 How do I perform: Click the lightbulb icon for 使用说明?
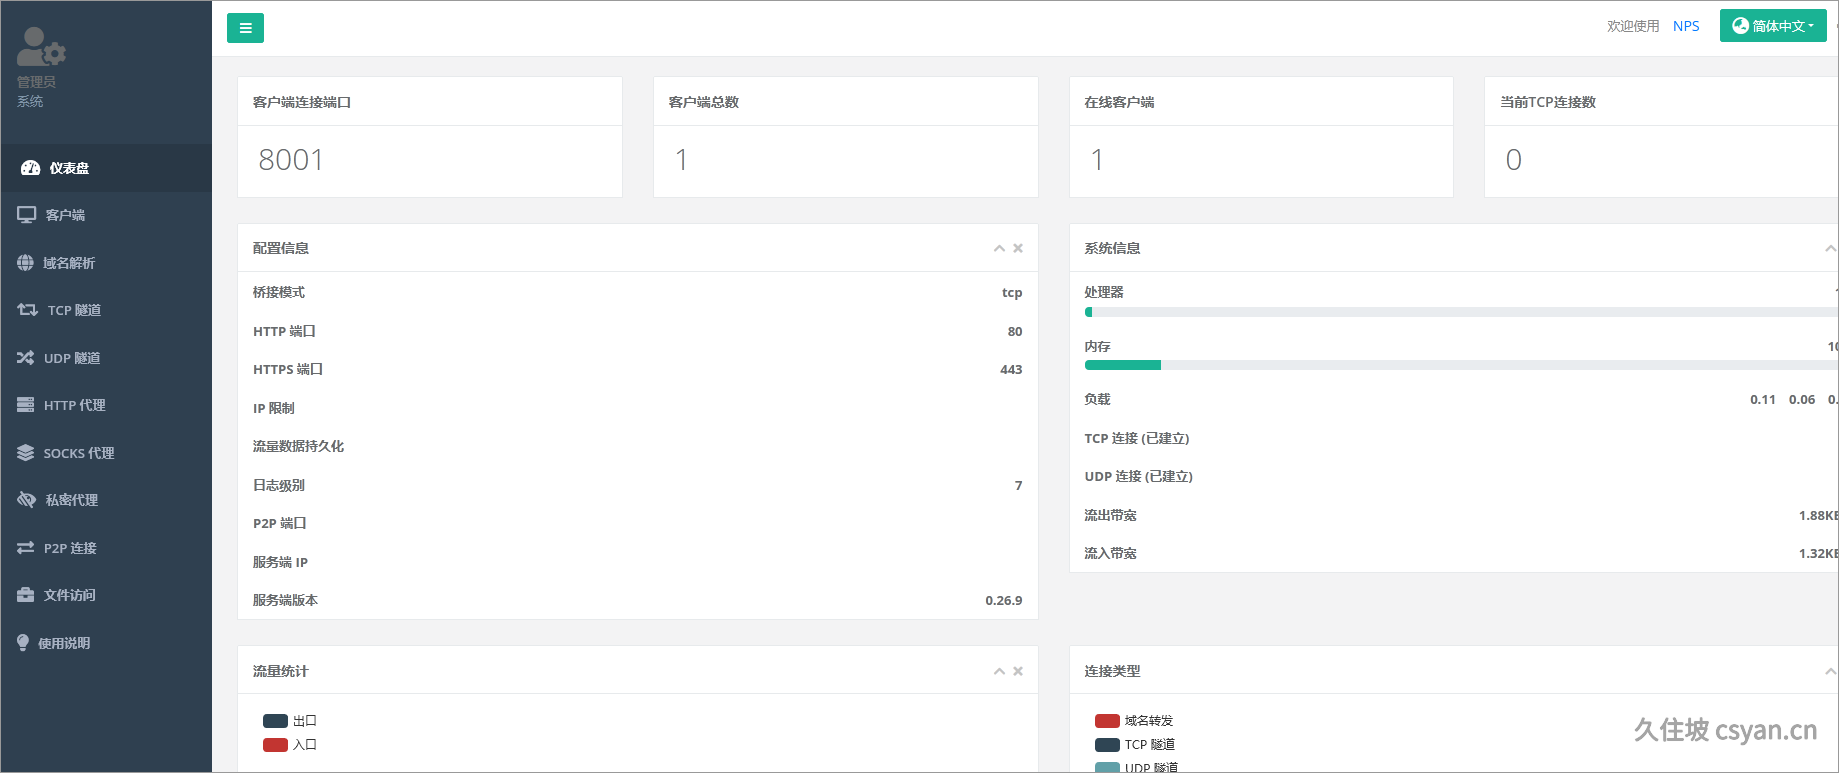click(x=23, y=643)
